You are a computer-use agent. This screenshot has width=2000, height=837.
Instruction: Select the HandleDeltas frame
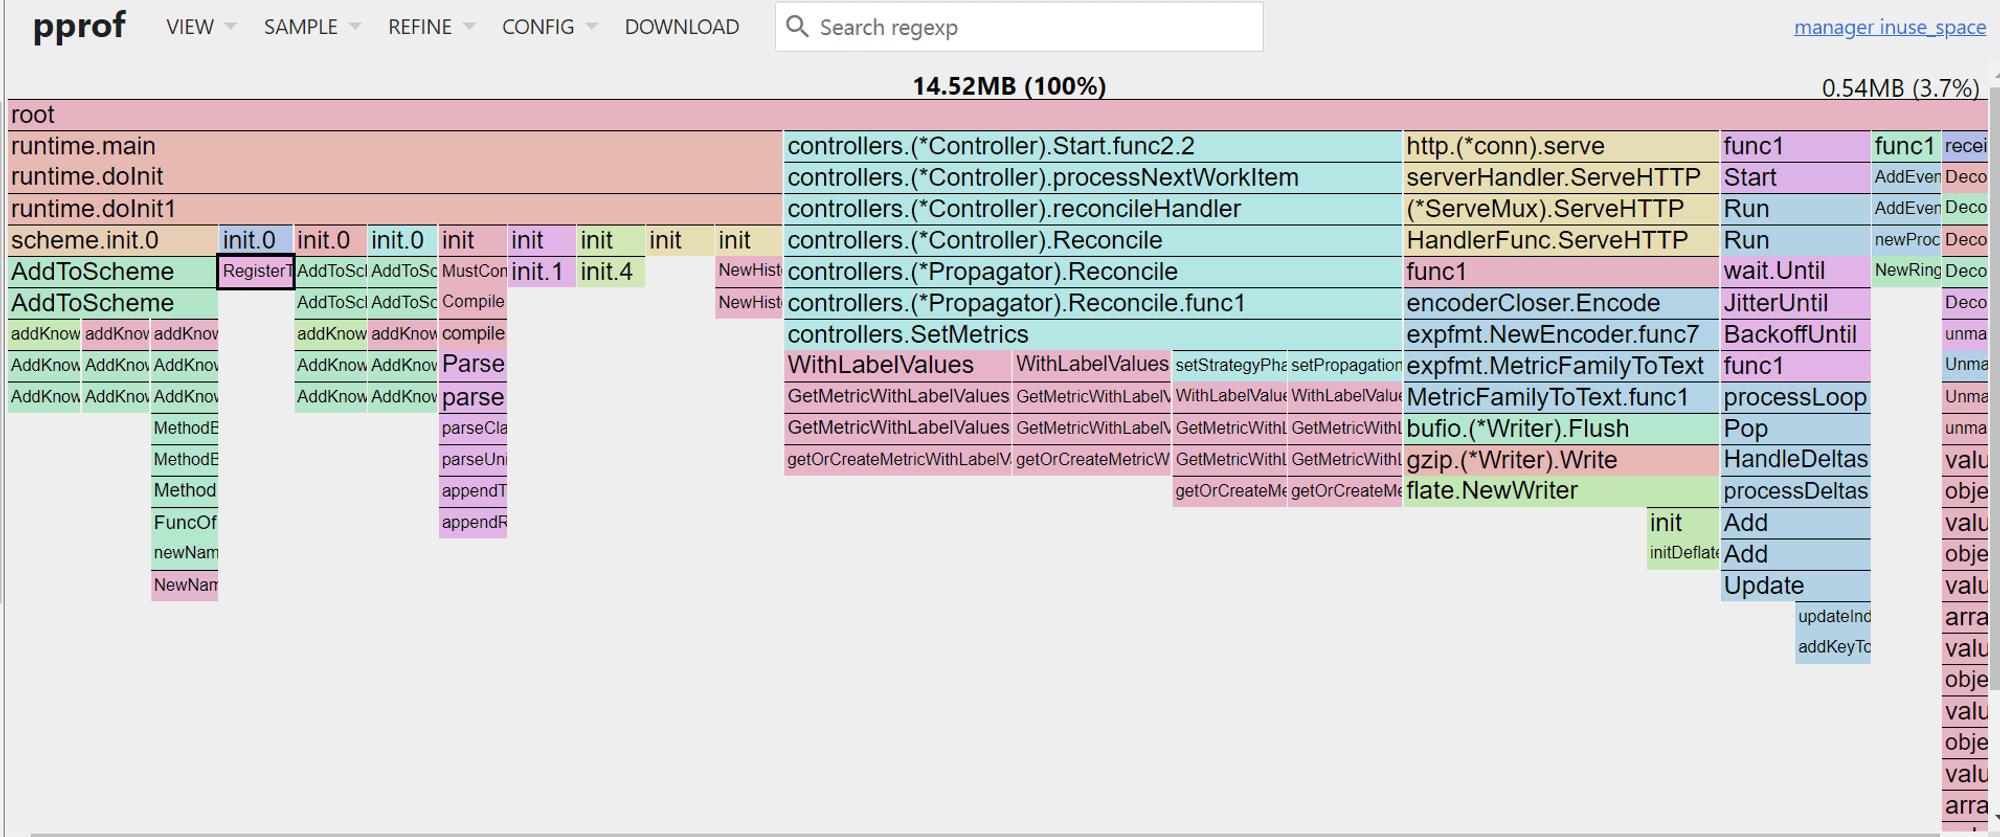tap(1796, 460)
